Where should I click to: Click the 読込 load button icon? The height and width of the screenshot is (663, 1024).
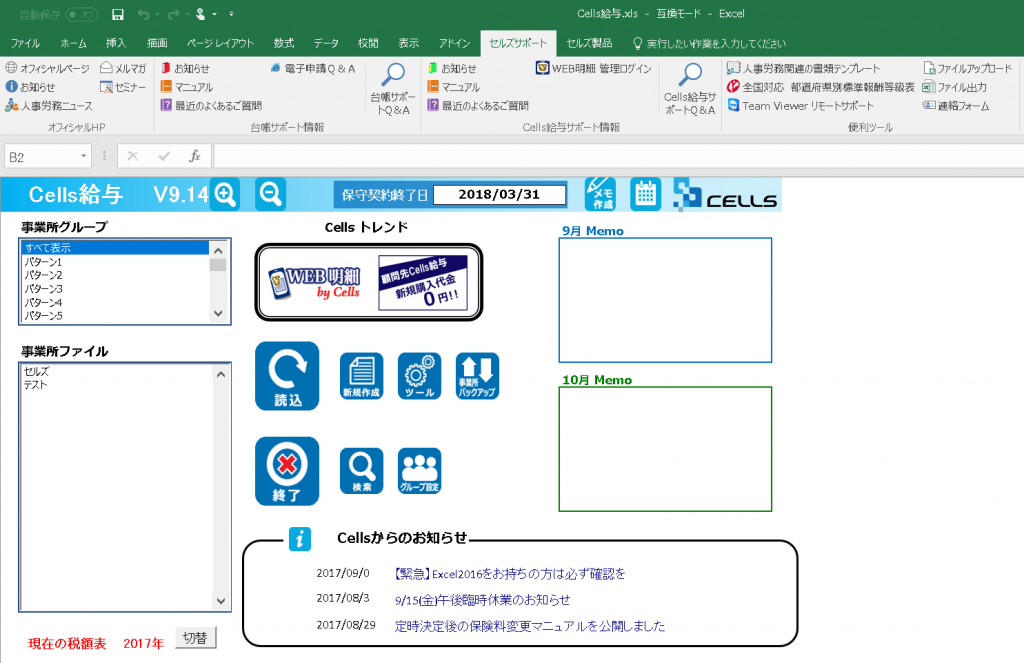tap(287, 376)
